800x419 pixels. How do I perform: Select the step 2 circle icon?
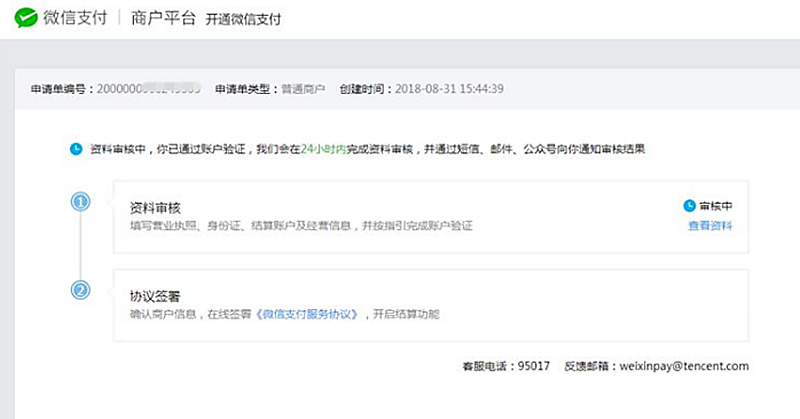coord(80,290)
